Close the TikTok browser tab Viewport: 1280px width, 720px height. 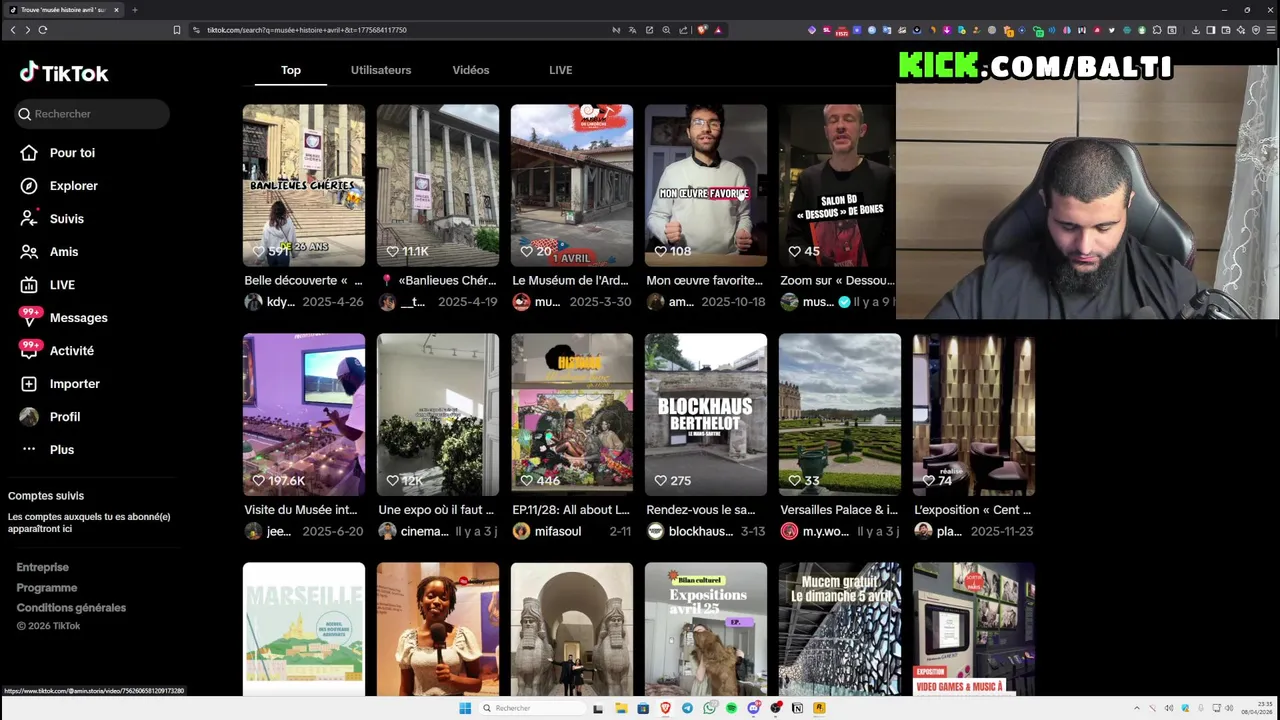coord(116,10)
